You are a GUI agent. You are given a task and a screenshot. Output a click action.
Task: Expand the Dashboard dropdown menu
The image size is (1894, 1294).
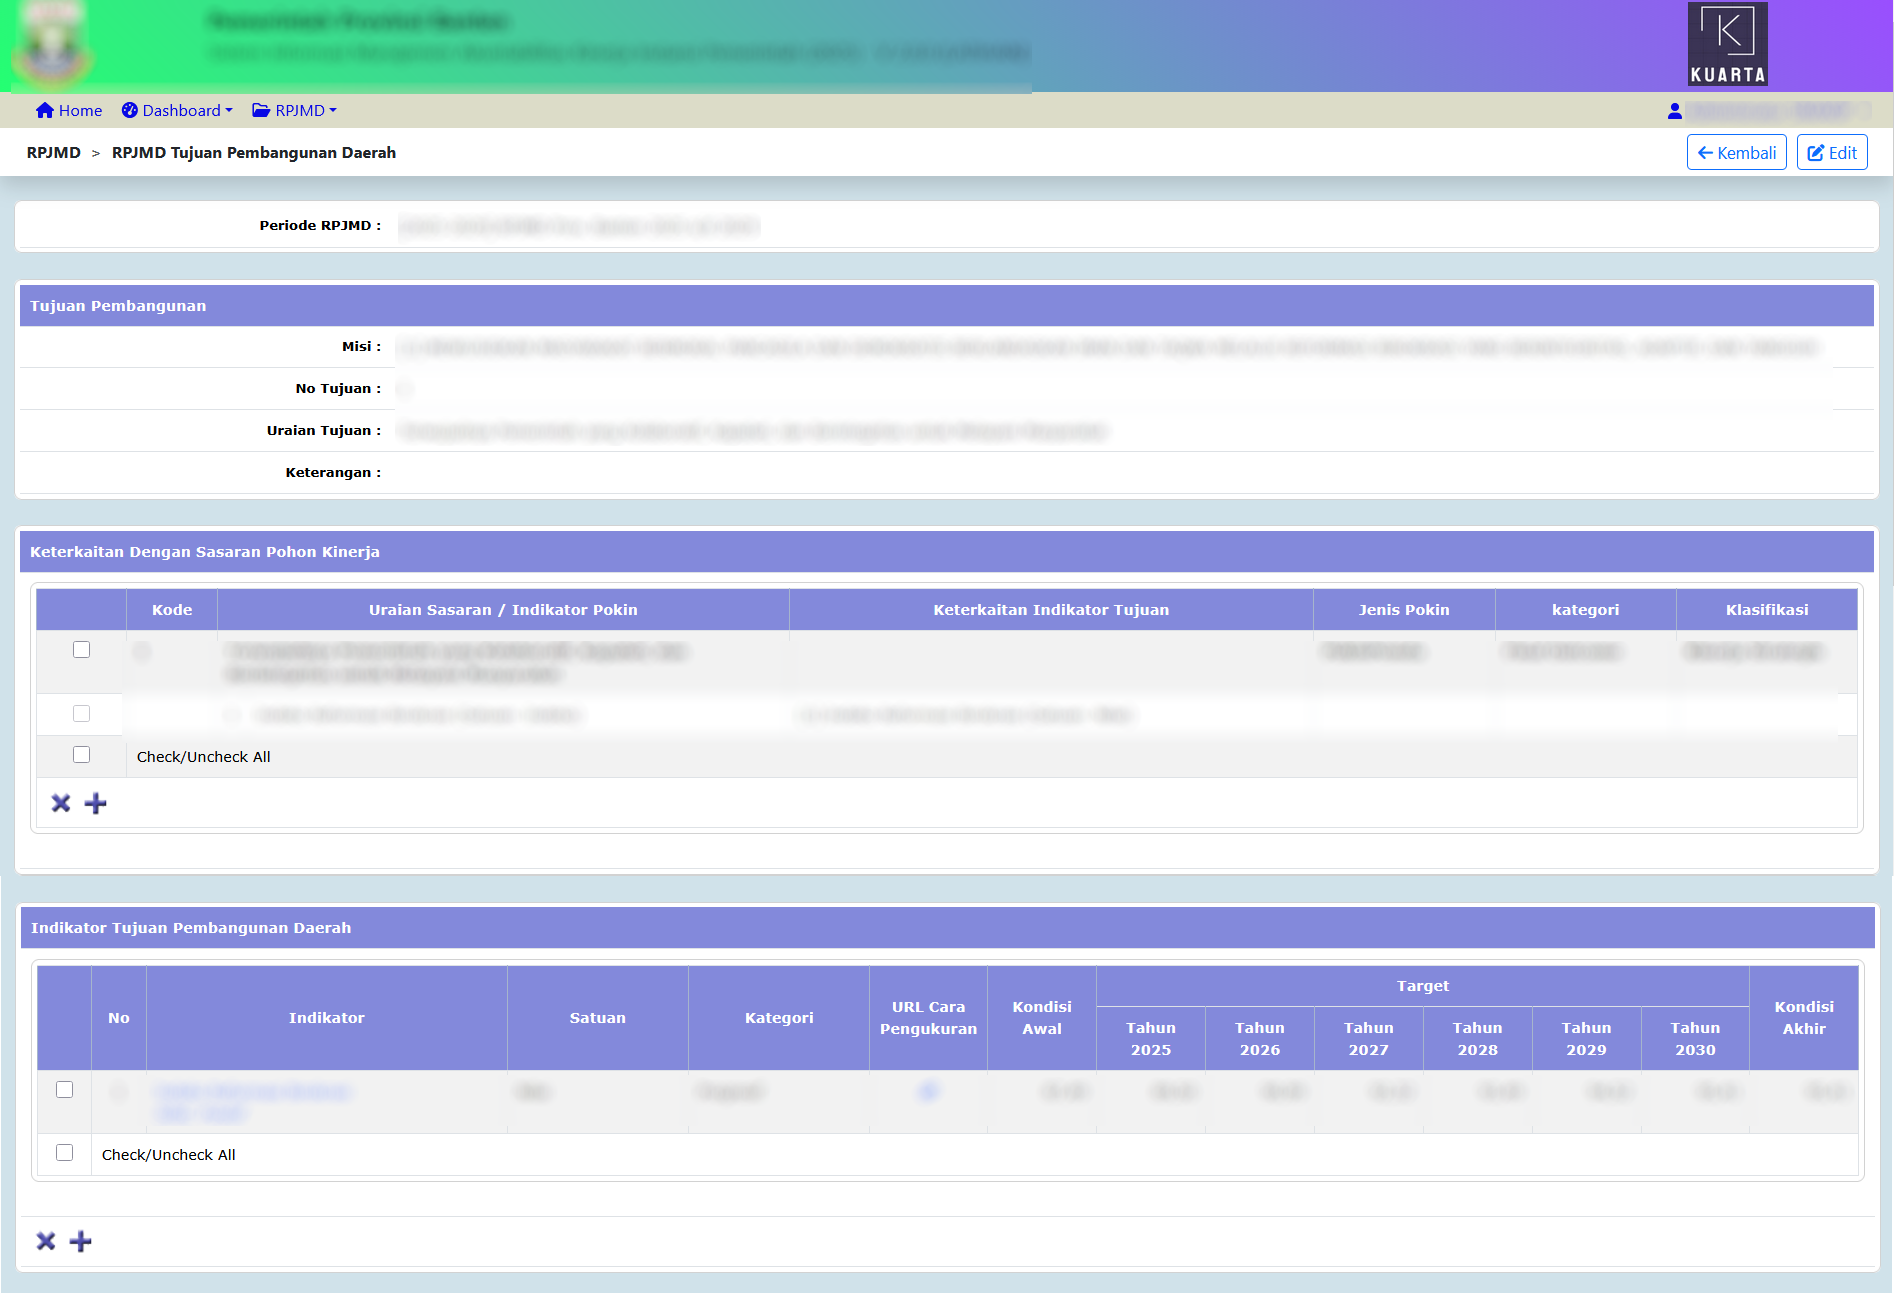[x=177, y=111]
